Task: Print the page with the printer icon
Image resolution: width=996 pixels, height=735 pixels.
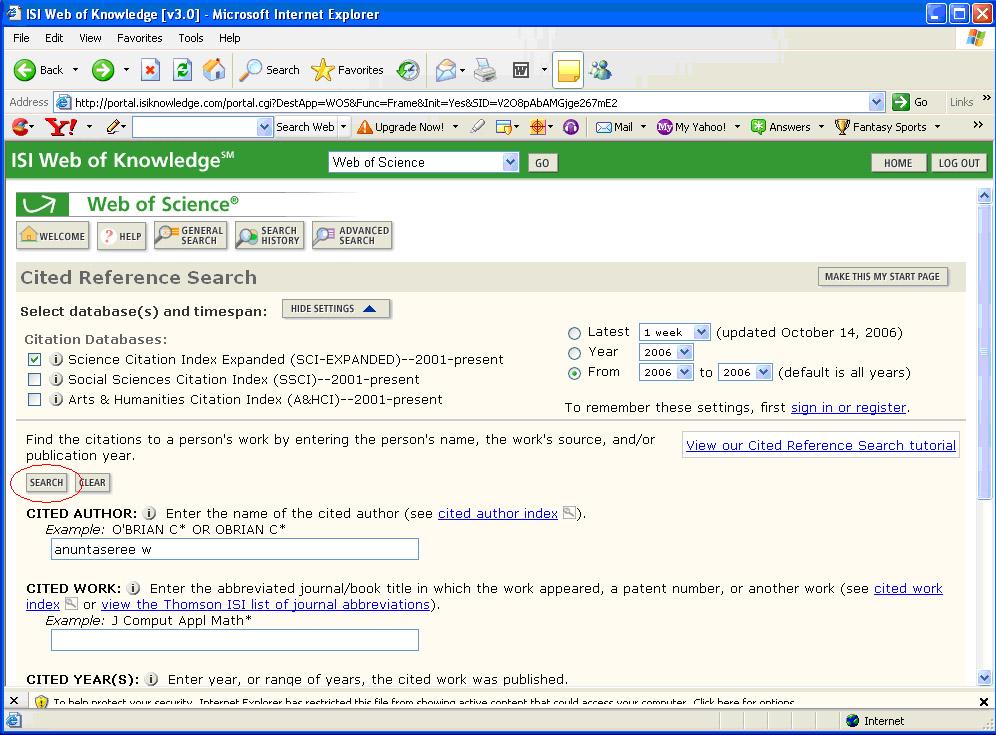Action: [x=486, y=70]
